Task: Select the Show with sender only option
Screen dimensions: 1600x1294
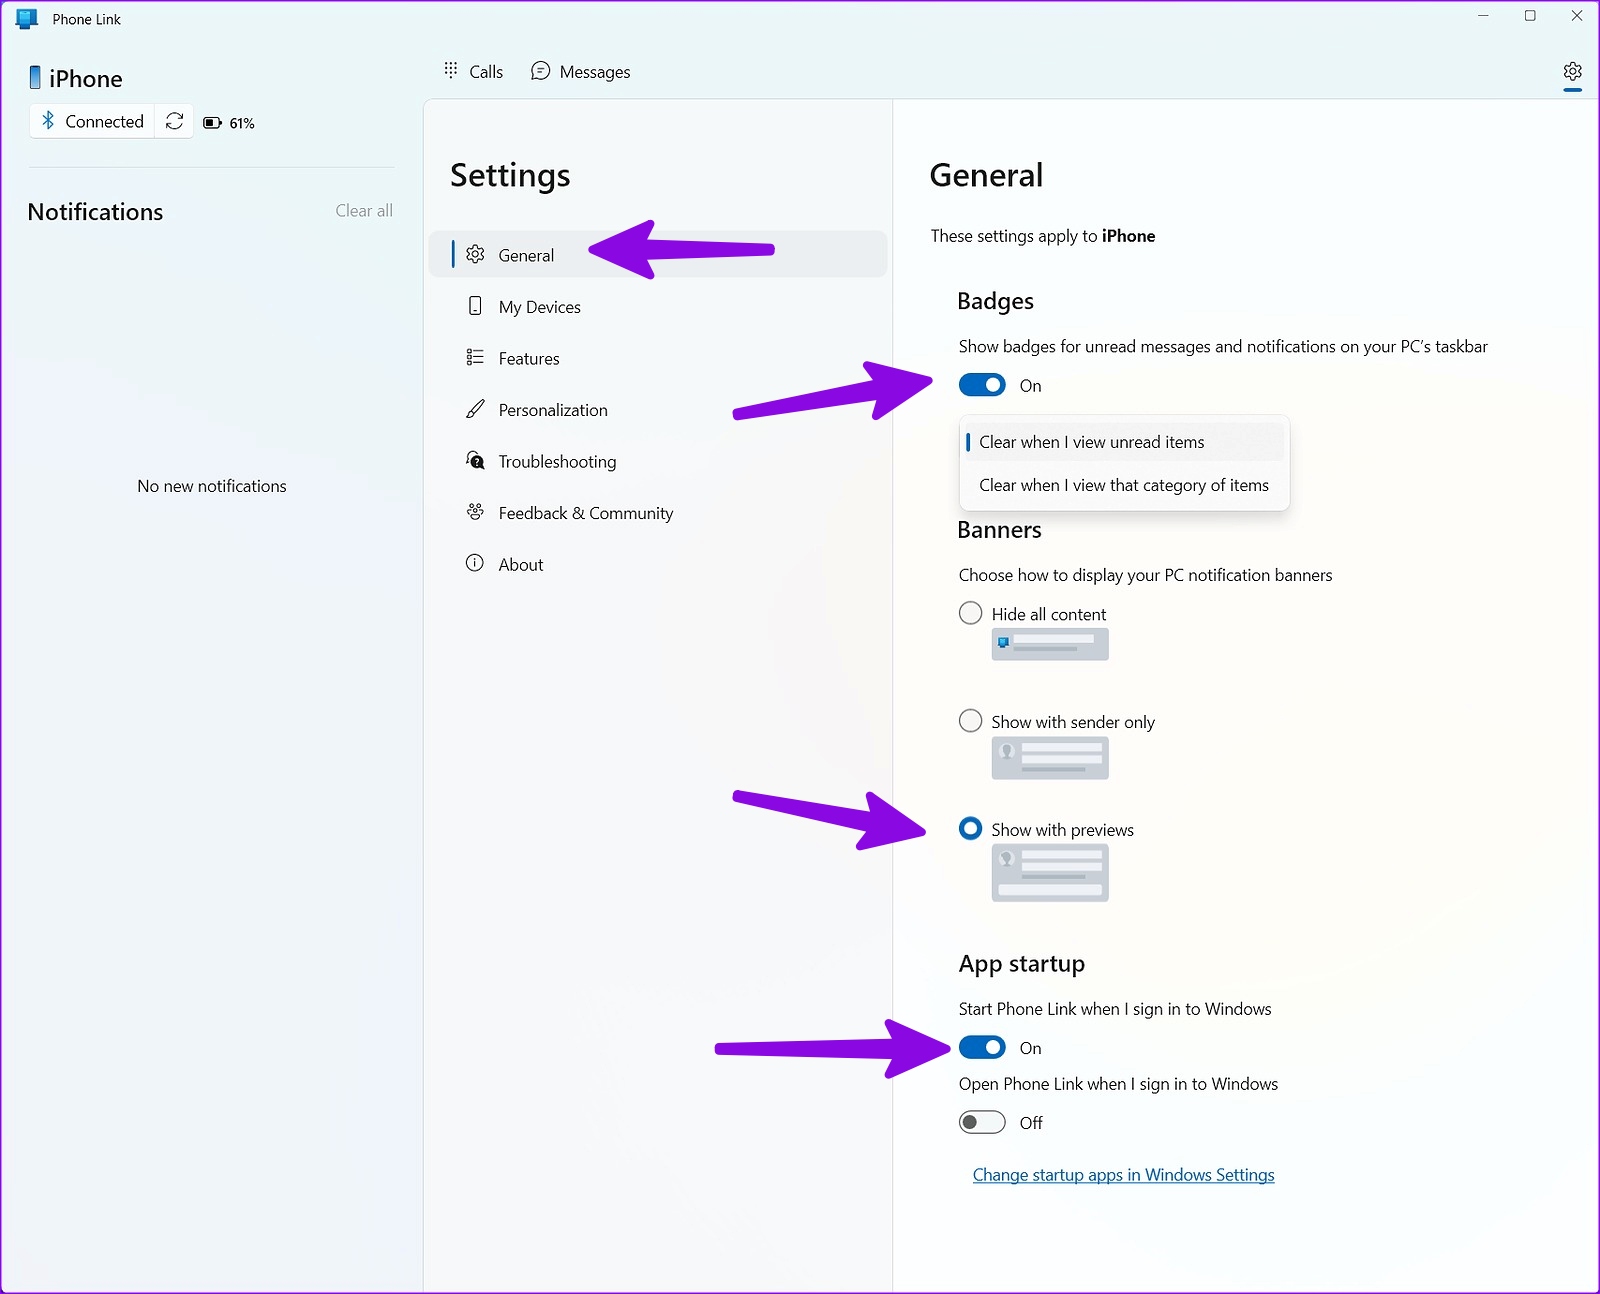Action: pos(970,721)
